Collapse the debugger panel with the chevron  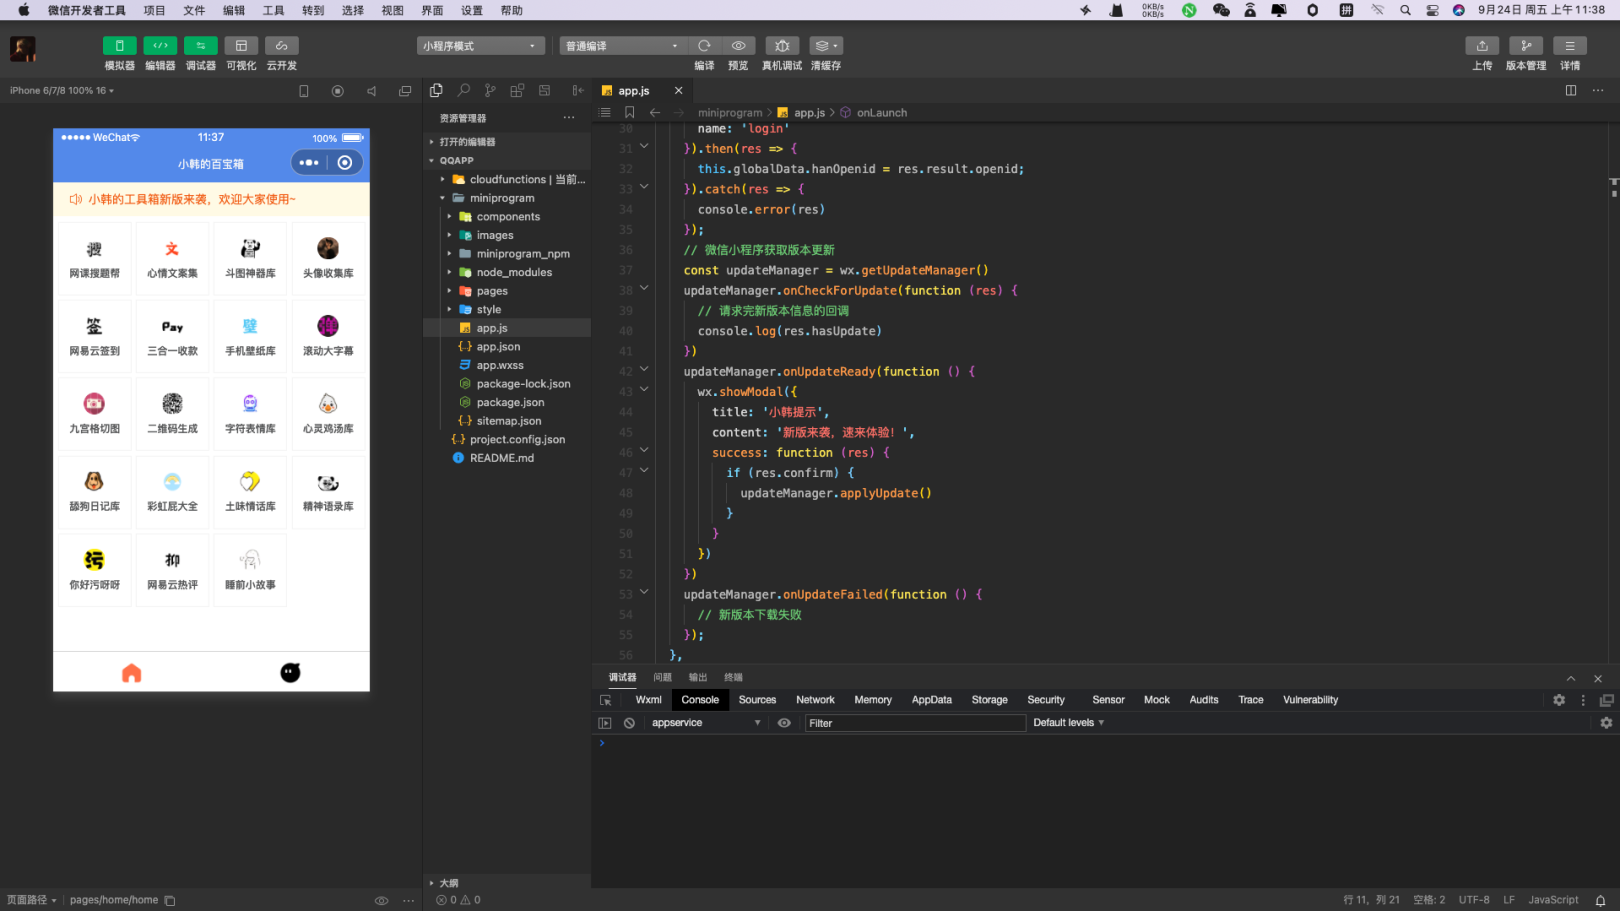coord(1571,678)
